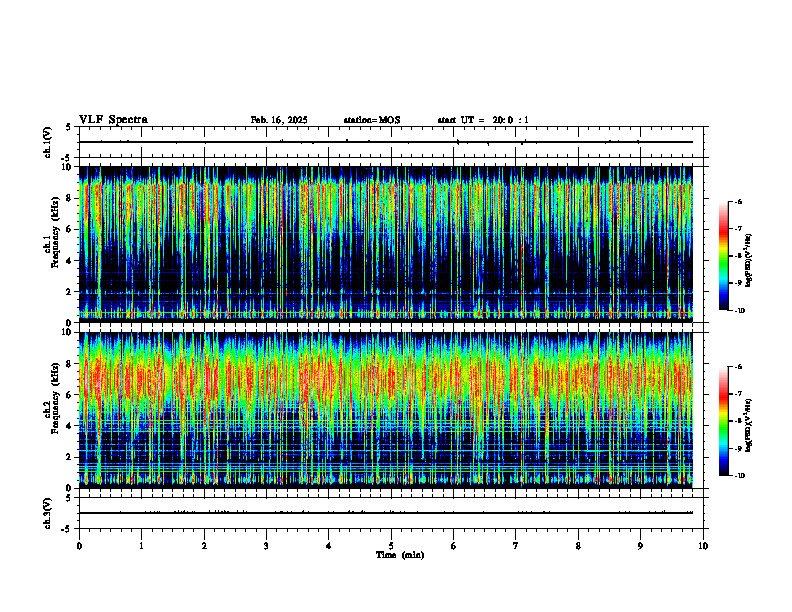Click the "2" kHz tick of ch.2 spectrogram
The height and width of the screenshot is (612, 792).
(x=70, y=457)
